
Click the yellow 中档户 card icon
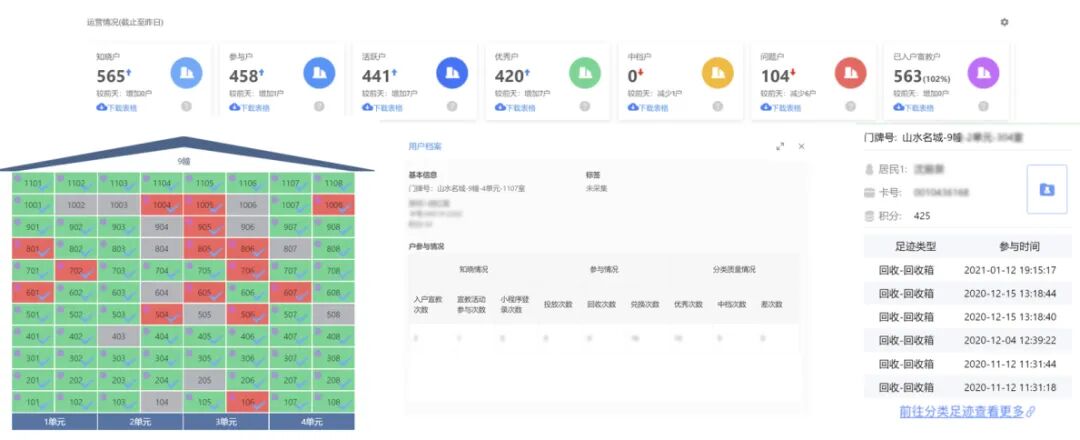[x=718, y=73]
